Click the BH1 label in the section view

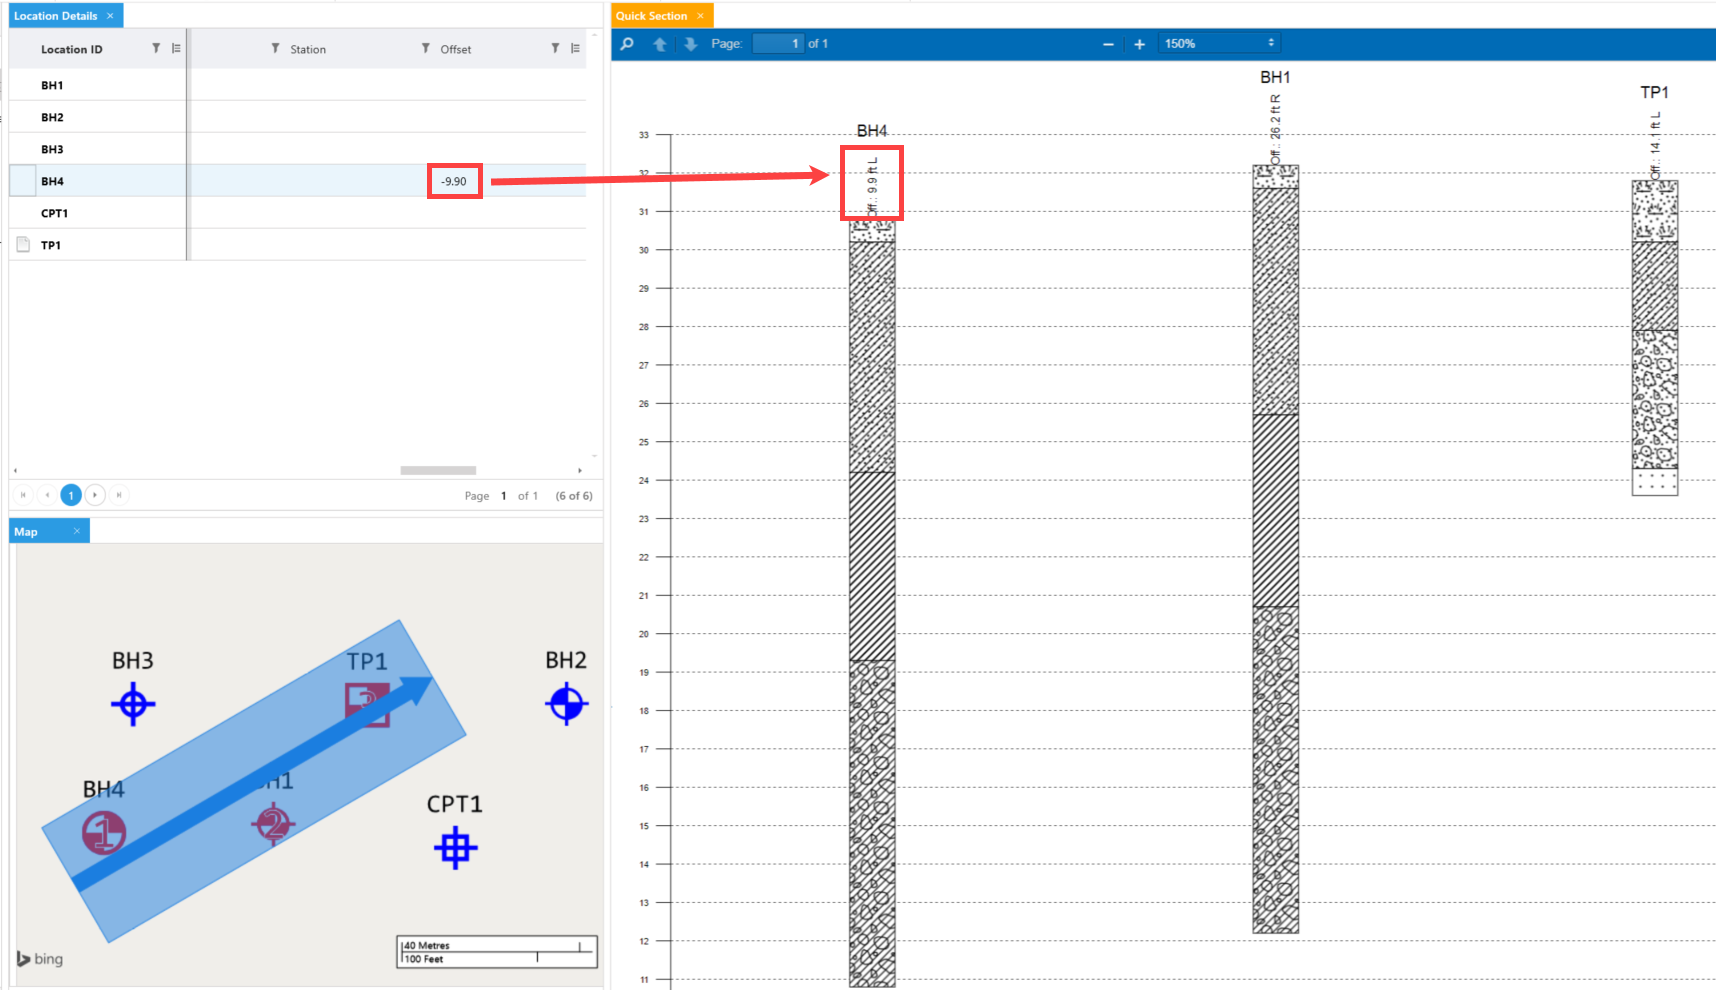point(1275,77)
